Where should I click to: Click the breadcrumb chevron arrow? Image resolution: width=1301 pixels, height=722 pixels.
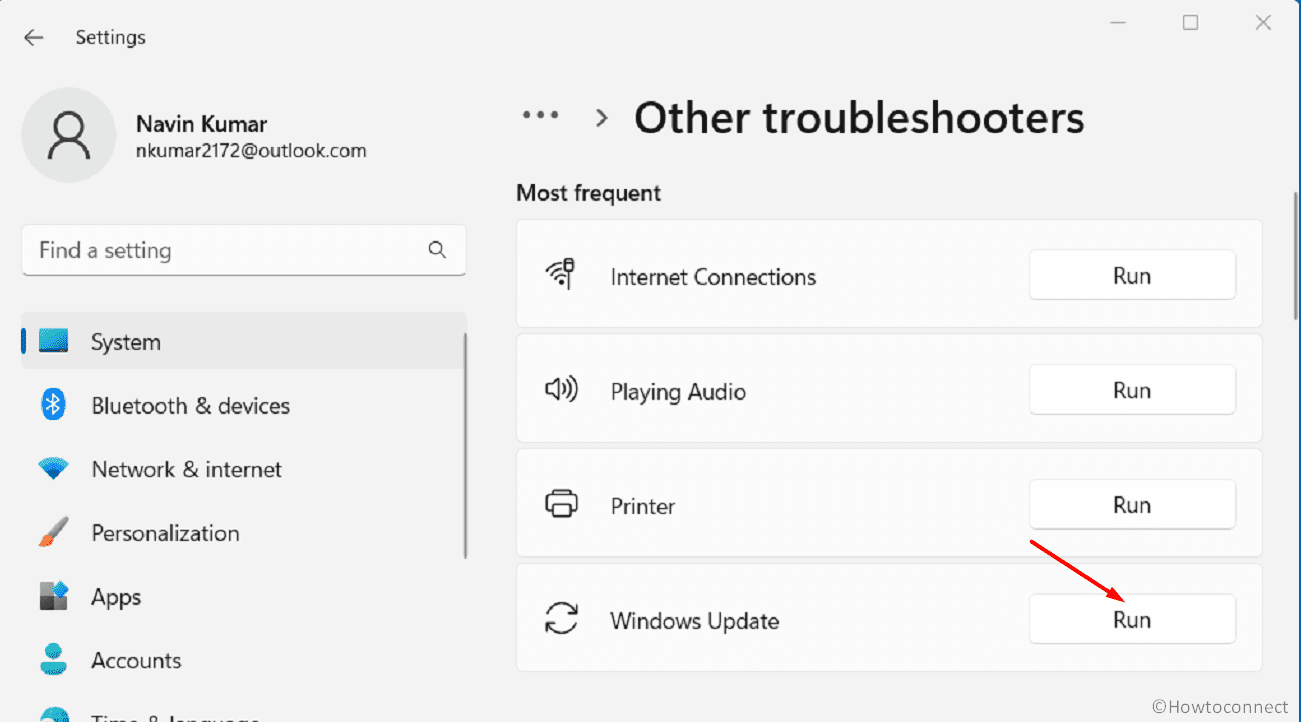tap(602, 117)
